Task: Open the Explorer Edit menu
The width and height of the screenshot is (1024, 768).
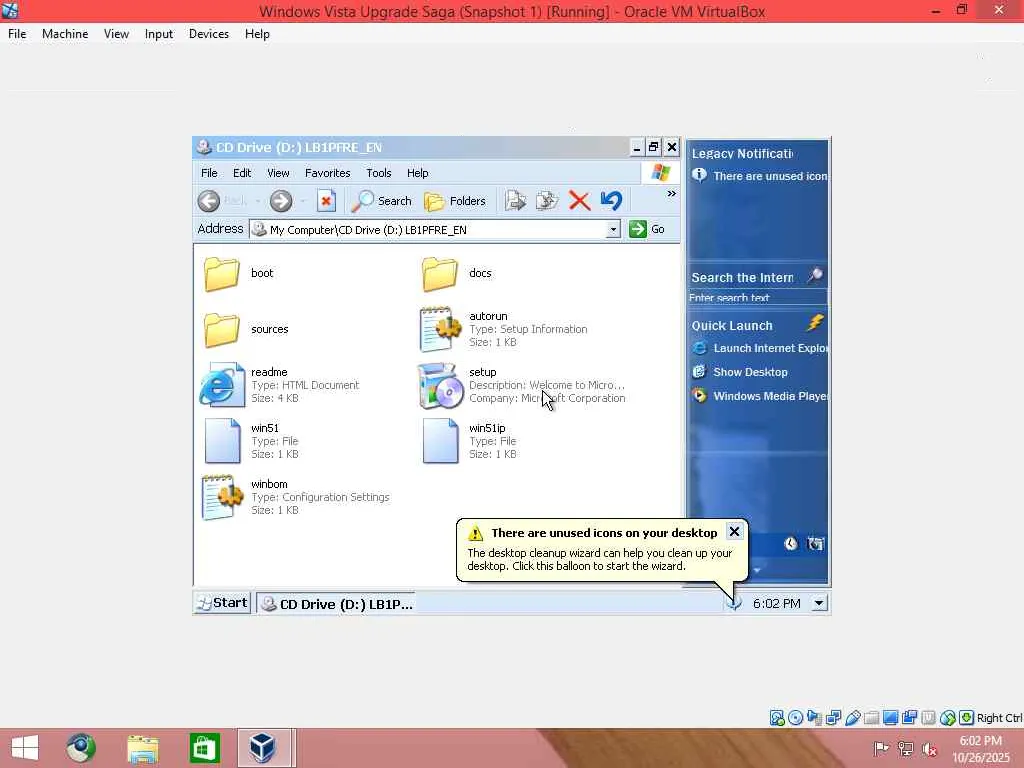Action: [x=242, y=173]
